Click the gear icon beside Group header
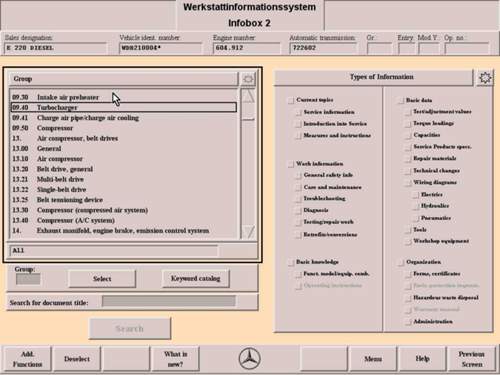This screenshot has height=375, width=500. [x=248, y=79]
